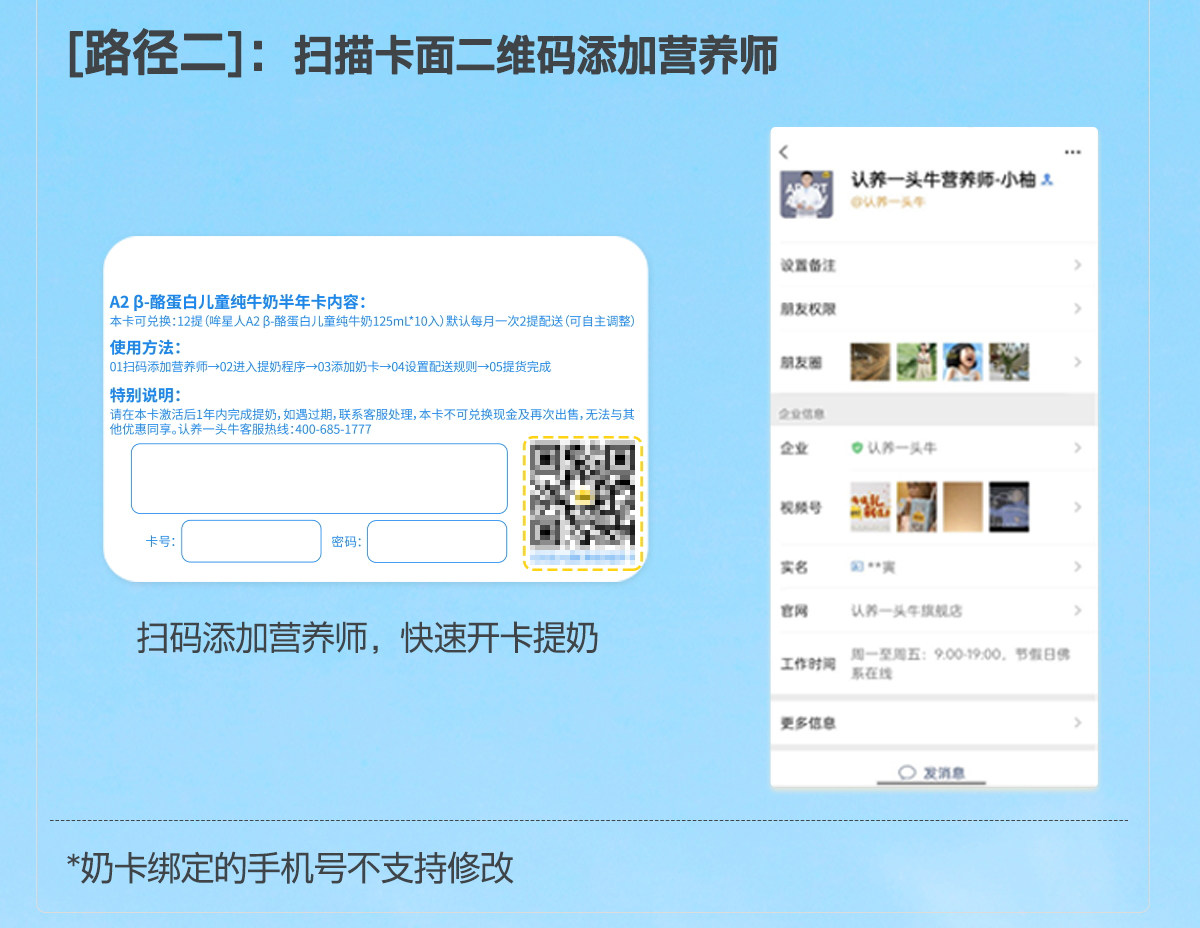Click the note 奶卡绑定的手机号不支持修改
The image size is (1200, 928).
290,867
